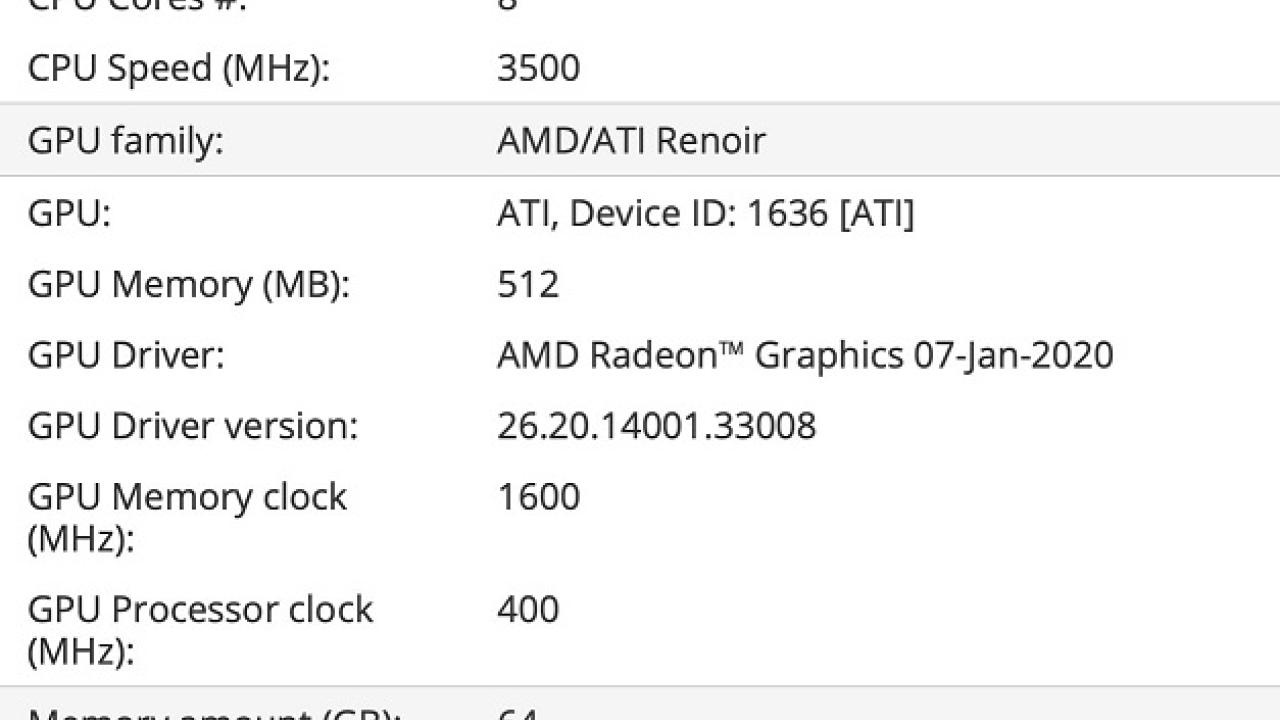Image resolution: width=1280 pixels, height=720 pixels.
Task: Click the GPU Driver version label
Action: point(192,427)
